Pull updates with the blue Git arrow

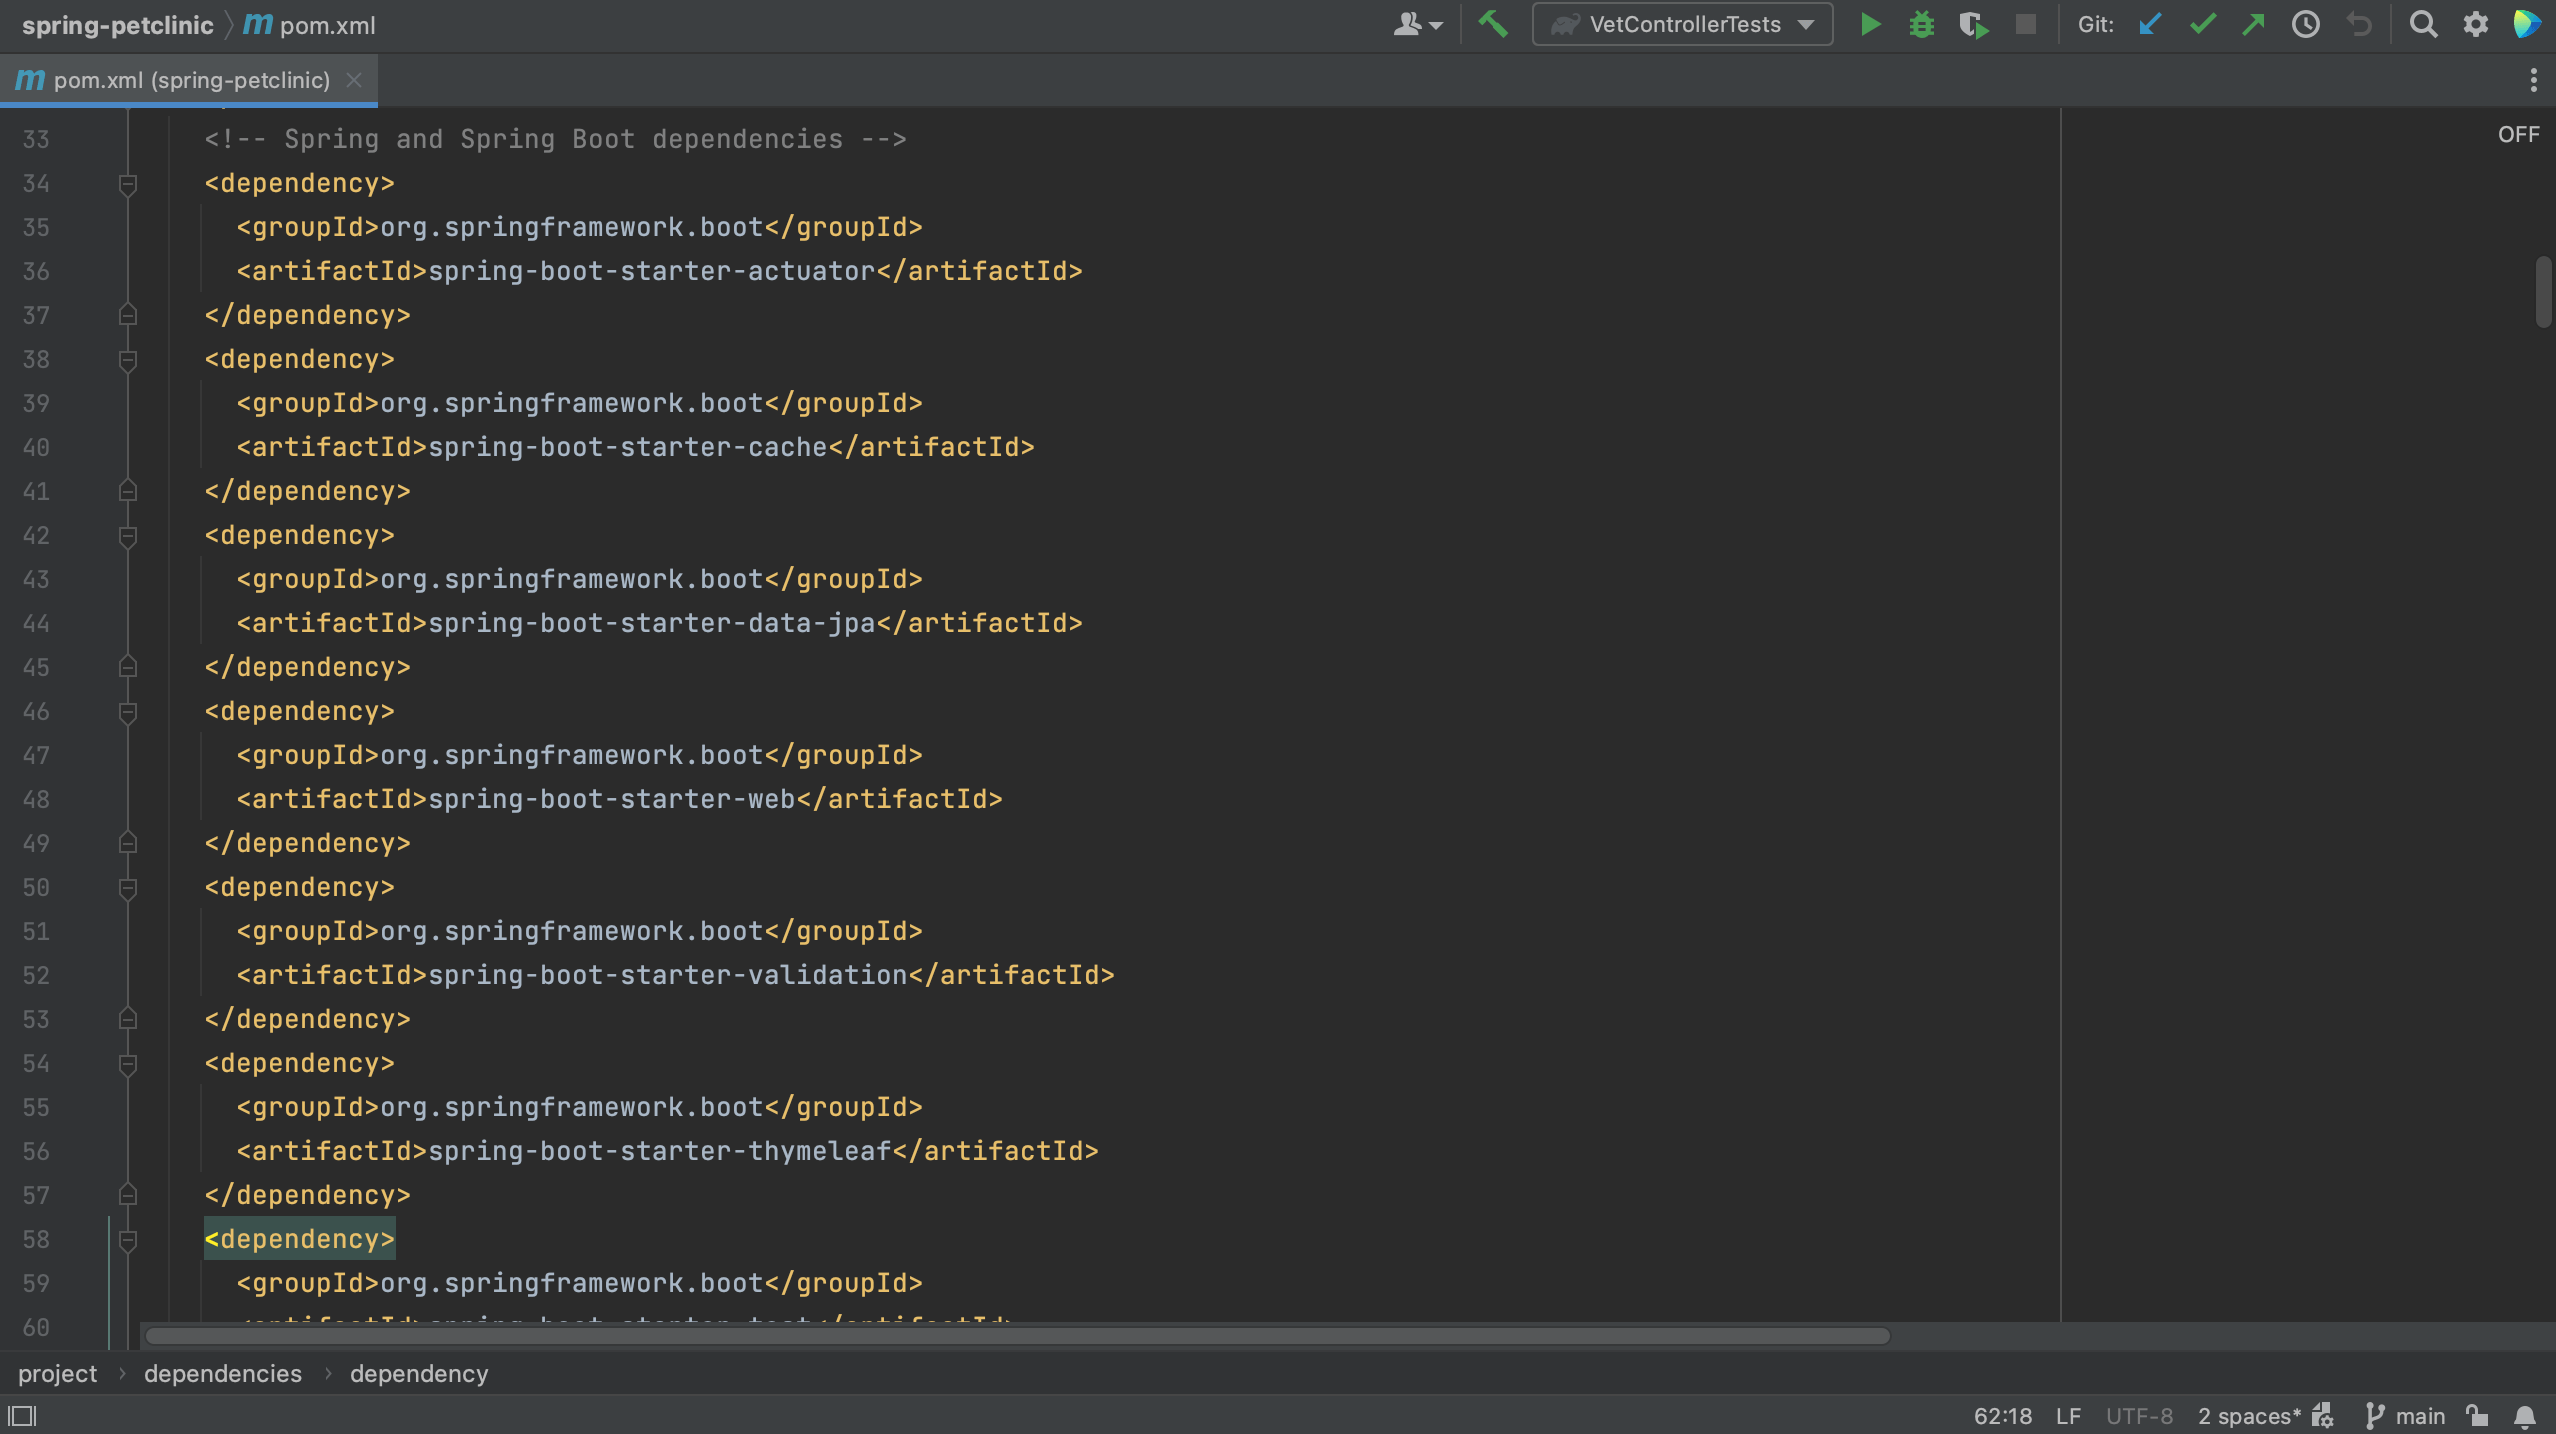[2149, 24]
